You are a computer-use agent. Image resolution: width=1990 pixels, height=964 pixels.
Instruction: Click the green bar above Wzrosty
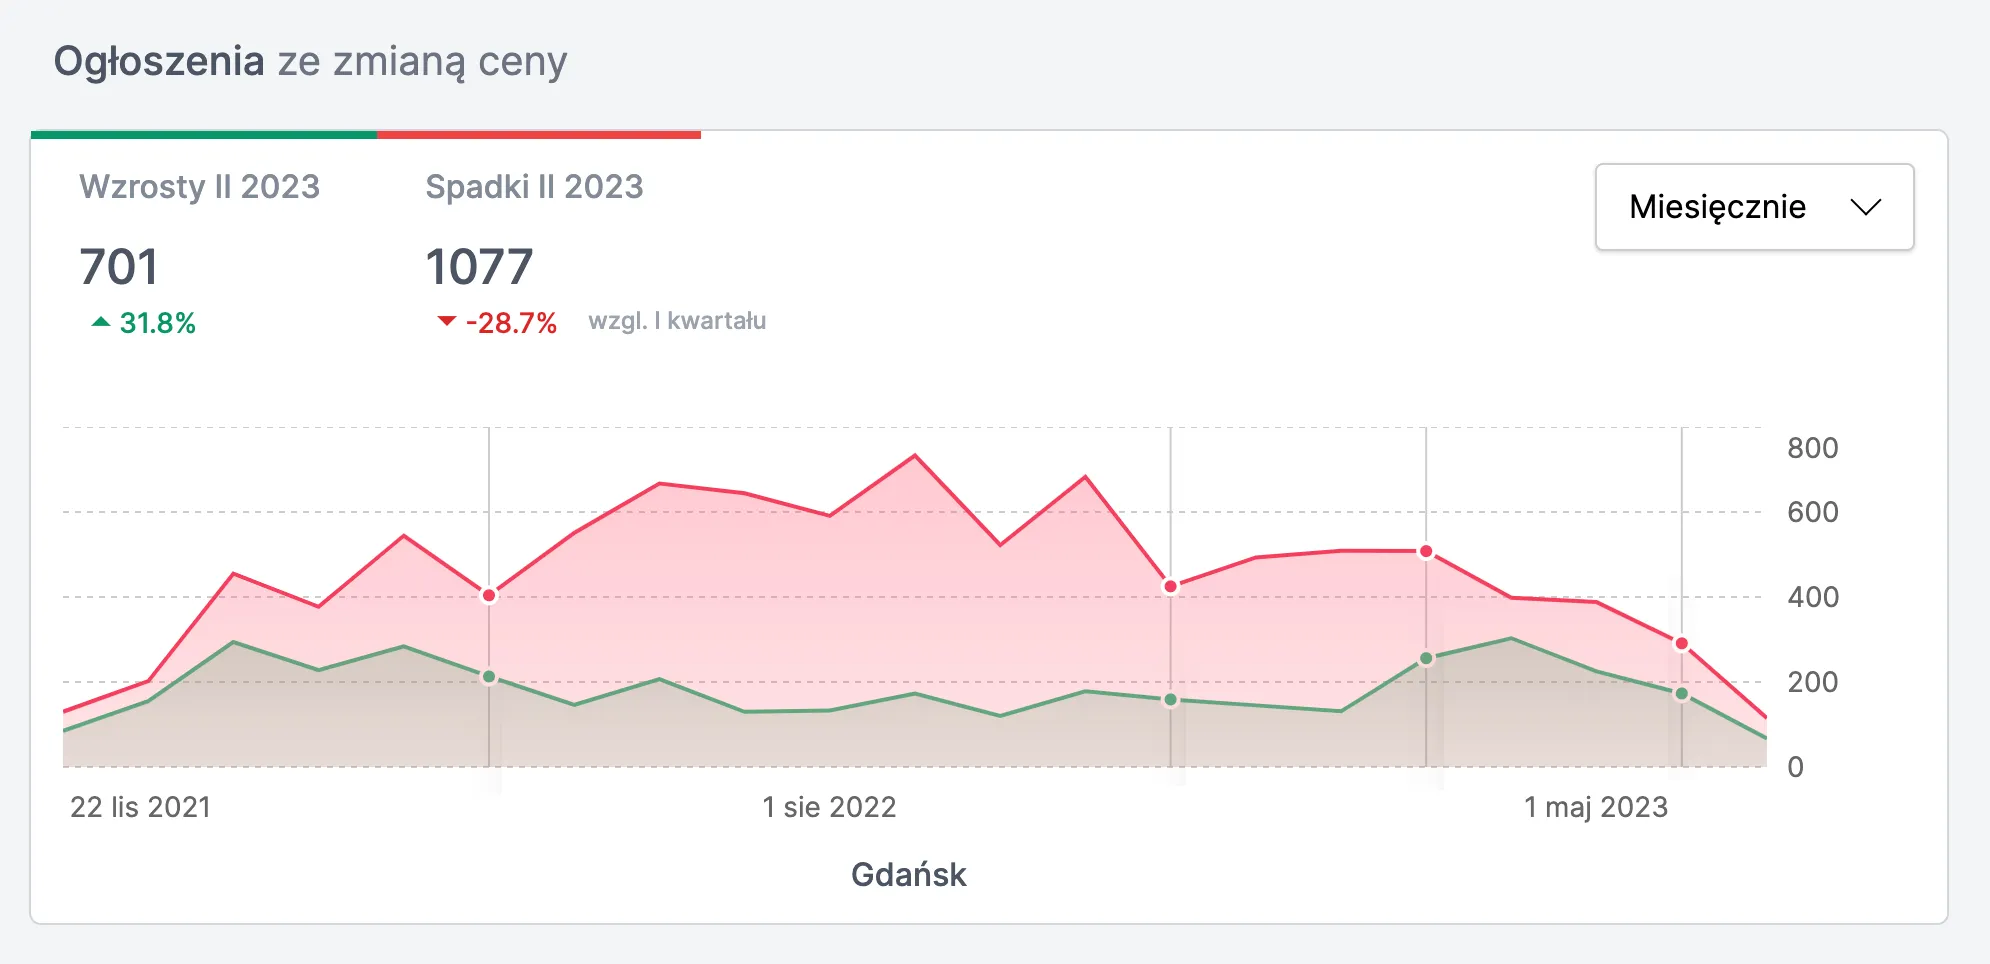204,134
